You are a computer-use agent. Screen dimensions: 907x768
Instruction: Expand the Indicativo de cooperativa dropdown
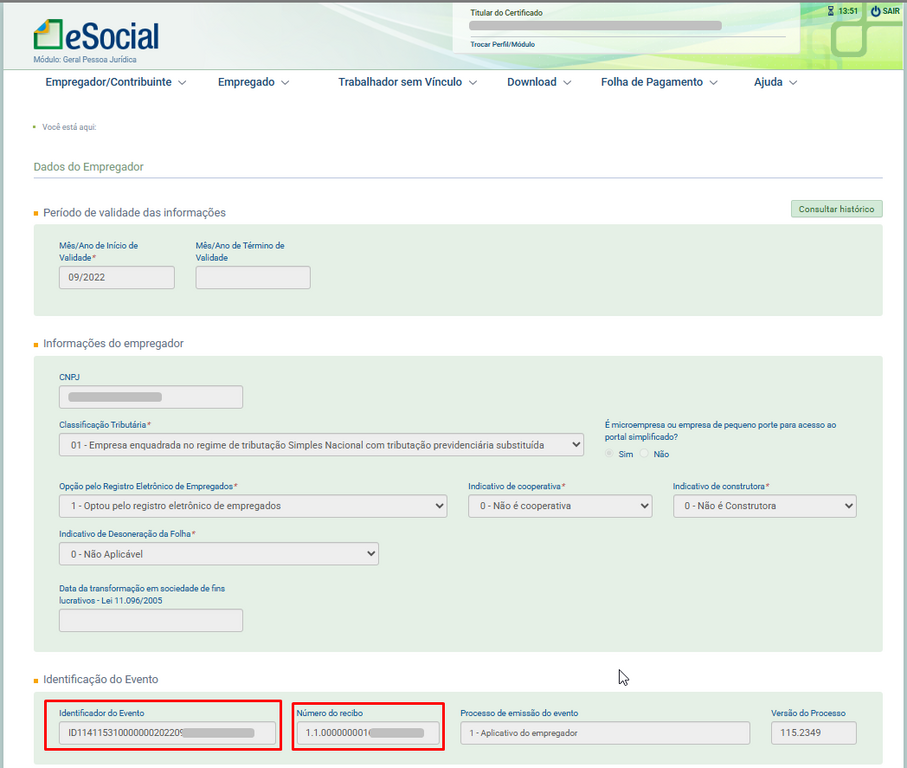tap(559, 506)
